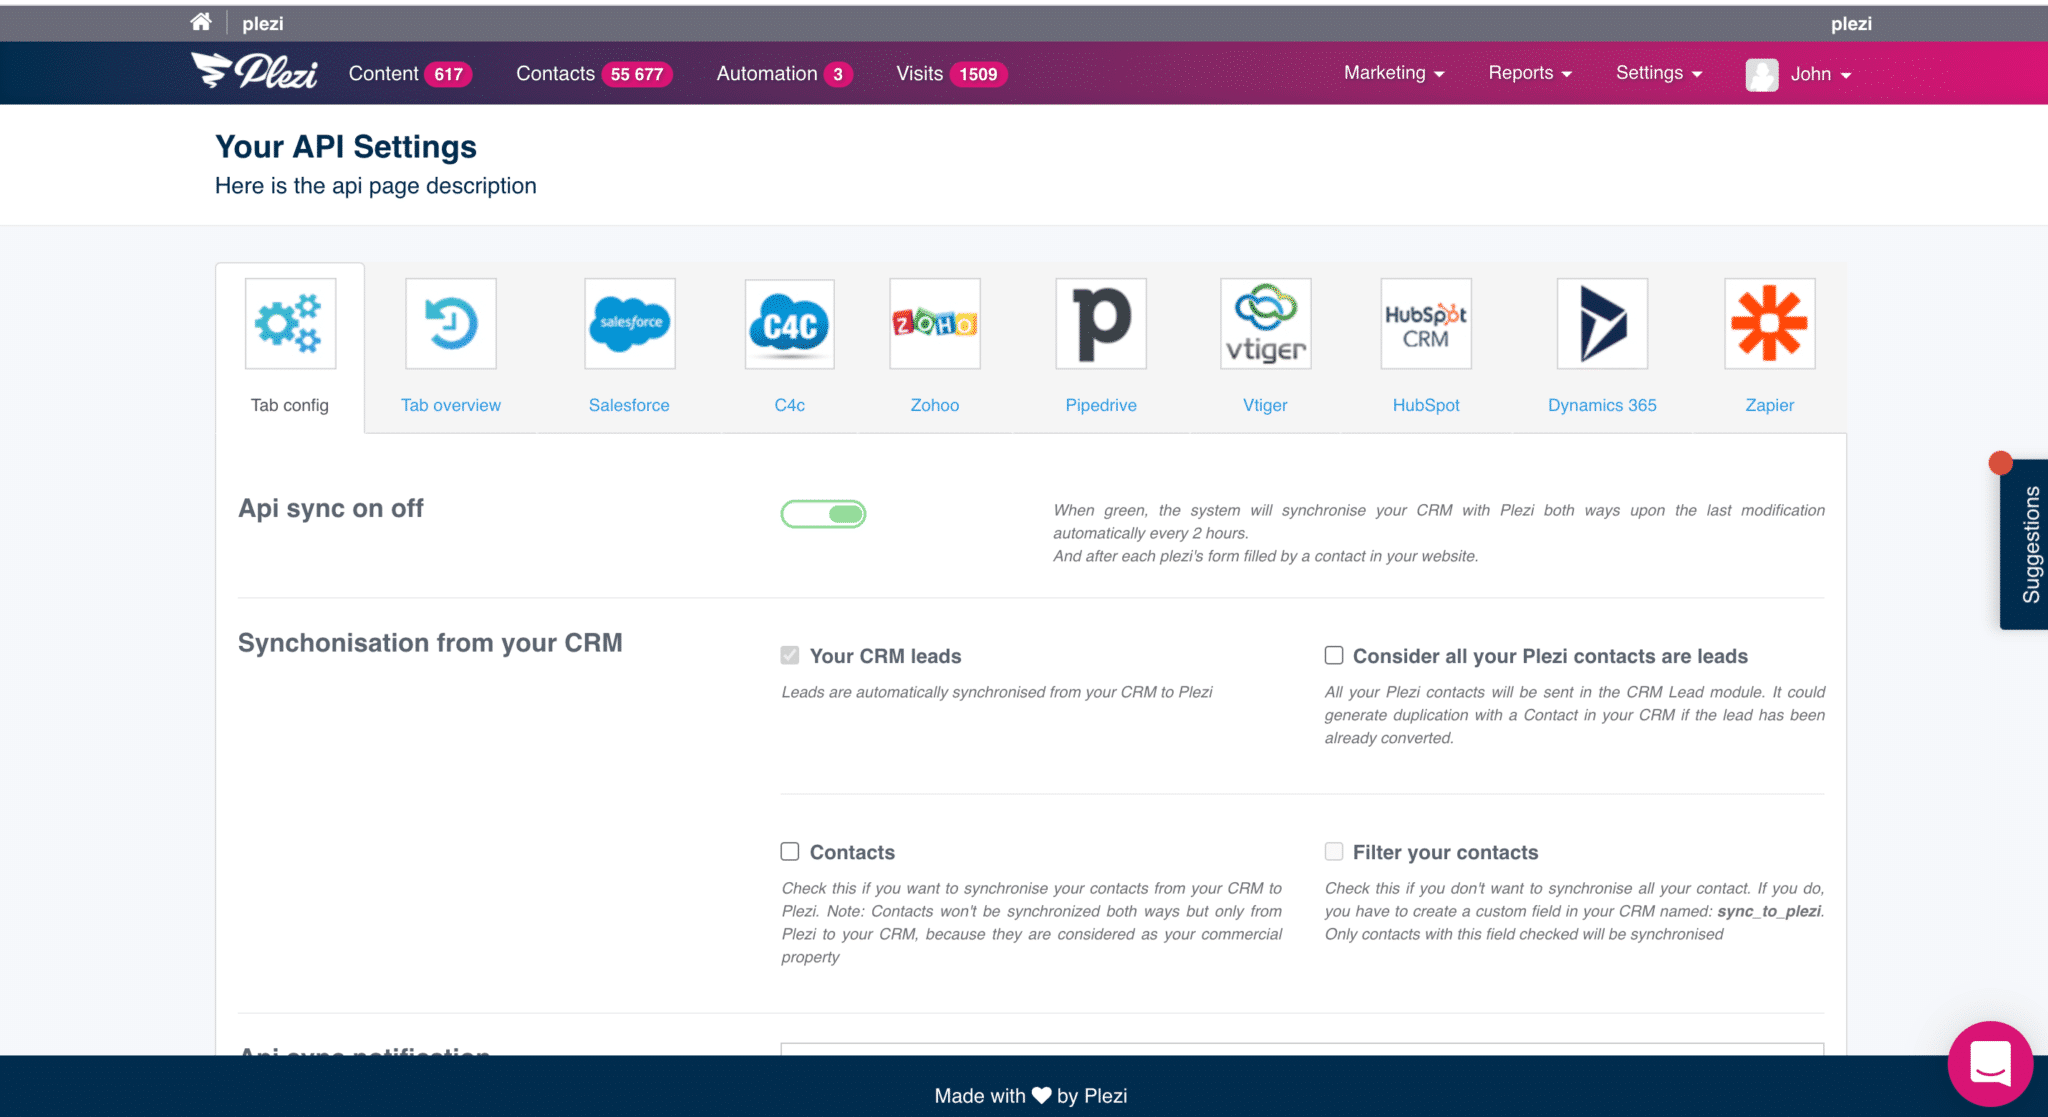Click the sync_to_plezi bold field name
This screenshot has width=2048, height=1117.
[1769, 911]
